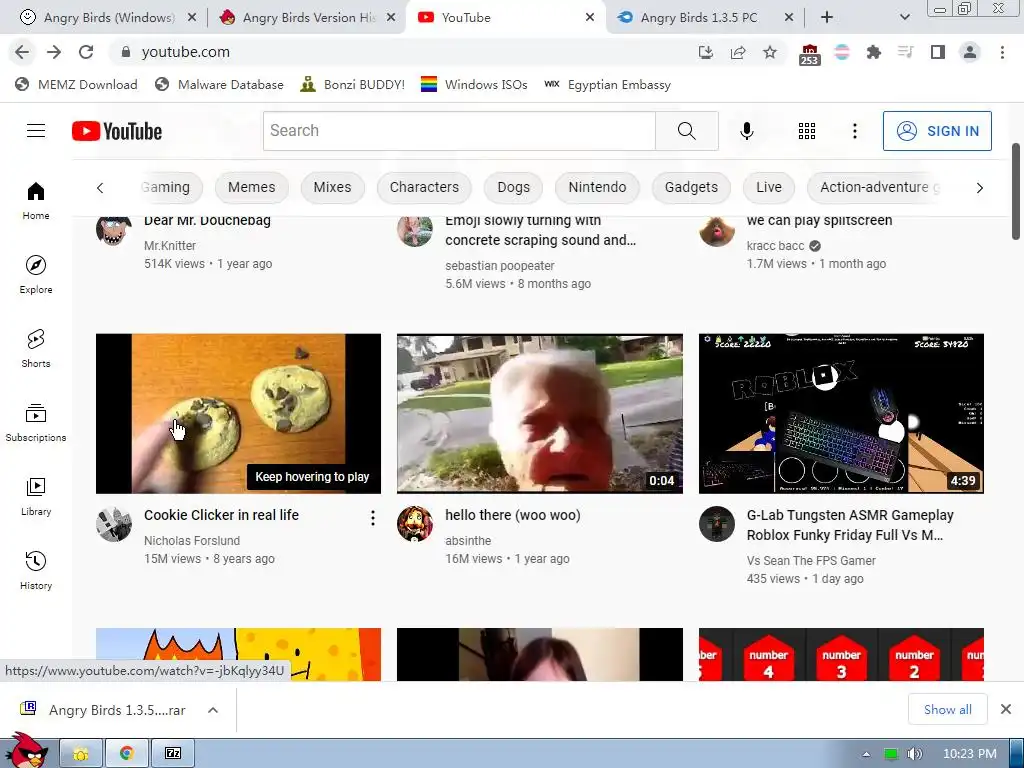Image resolution: width=1024 pixels, height=768 pixels.
Task: Select the Nintendo category chip
Action: 597,187
